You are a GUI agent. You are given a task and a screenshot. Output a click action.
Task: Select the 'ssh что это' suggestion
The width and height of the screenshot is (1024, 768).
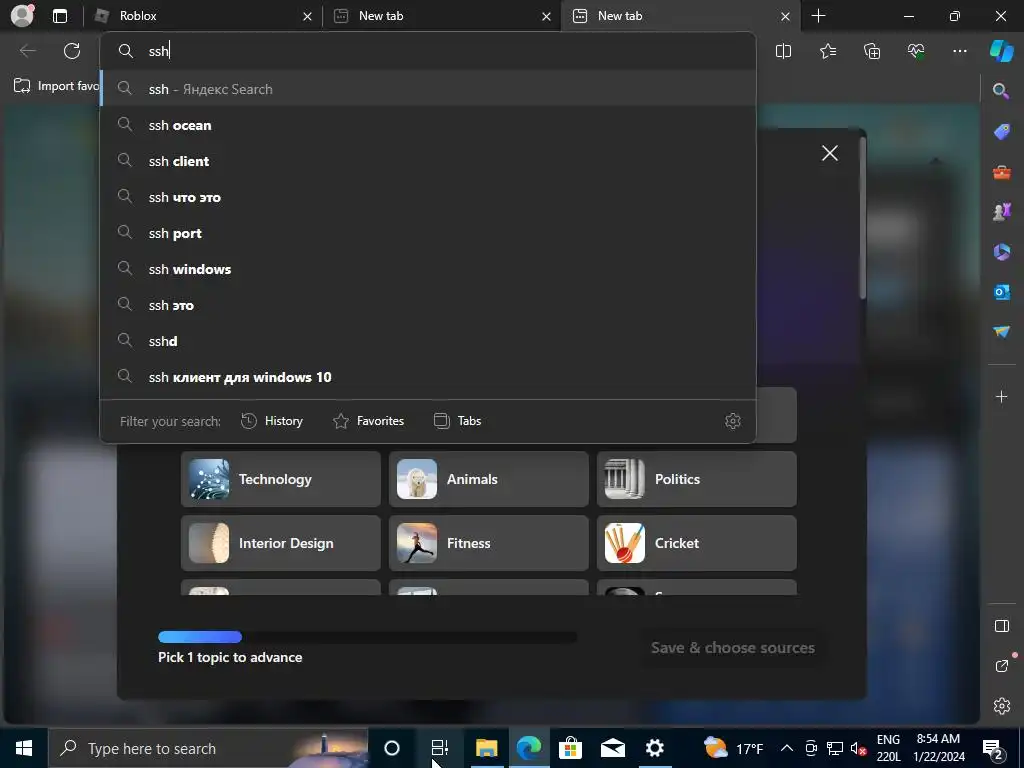[428, 197]
